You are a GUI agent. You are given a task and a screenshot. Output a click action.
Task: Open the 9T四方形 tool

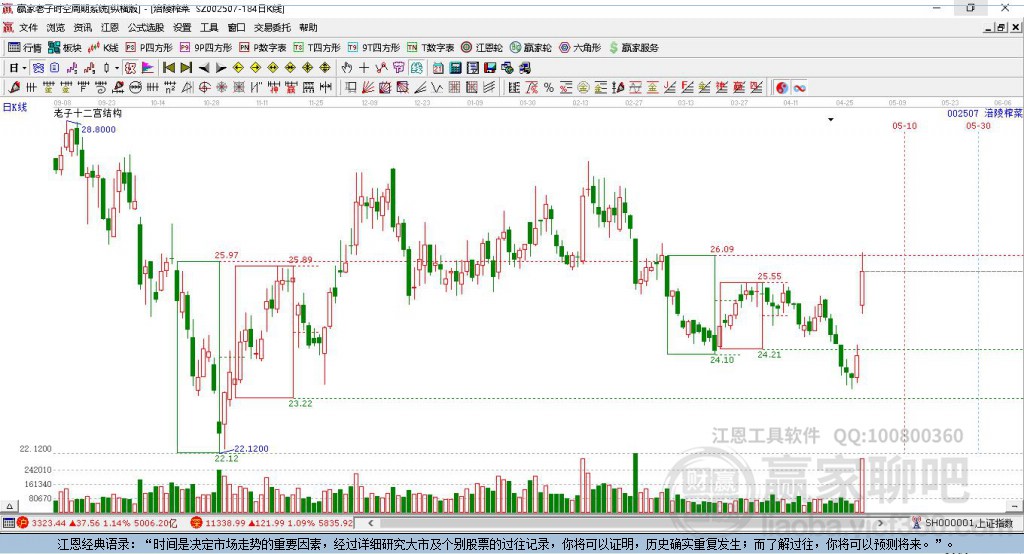374,48
